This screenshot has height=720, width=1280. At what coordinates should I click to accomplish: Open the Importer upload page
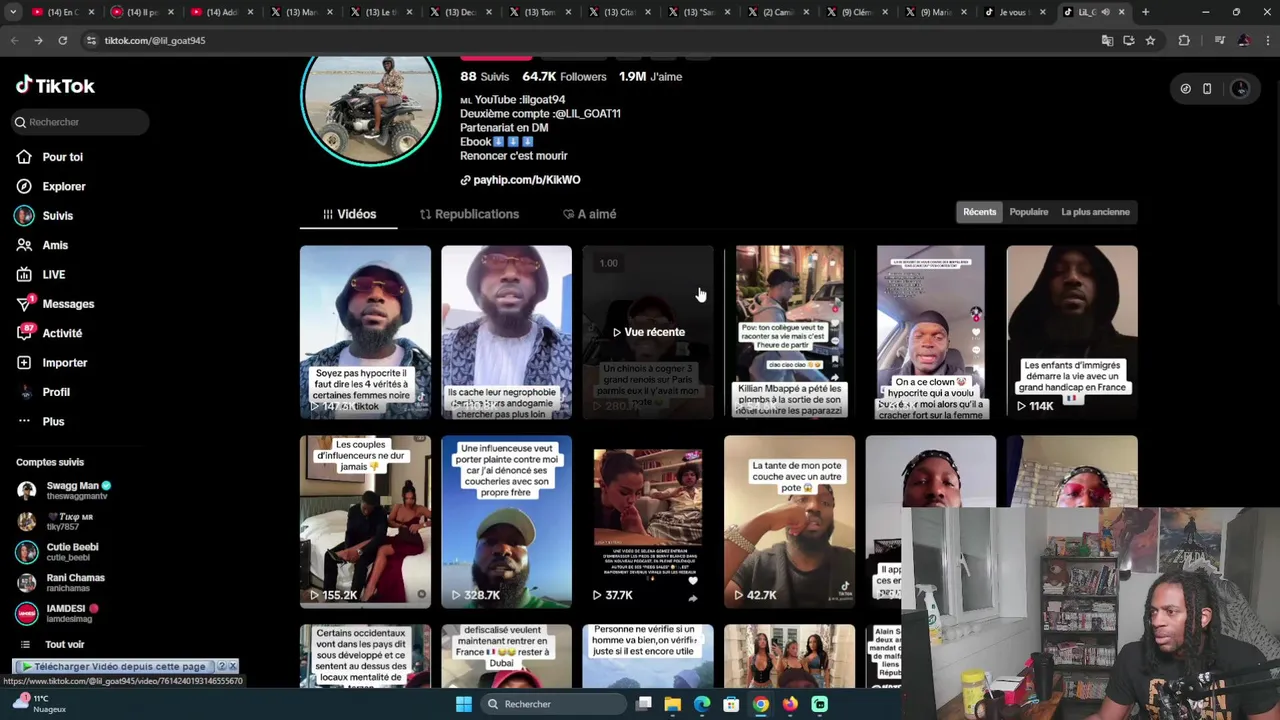[64, 363]
